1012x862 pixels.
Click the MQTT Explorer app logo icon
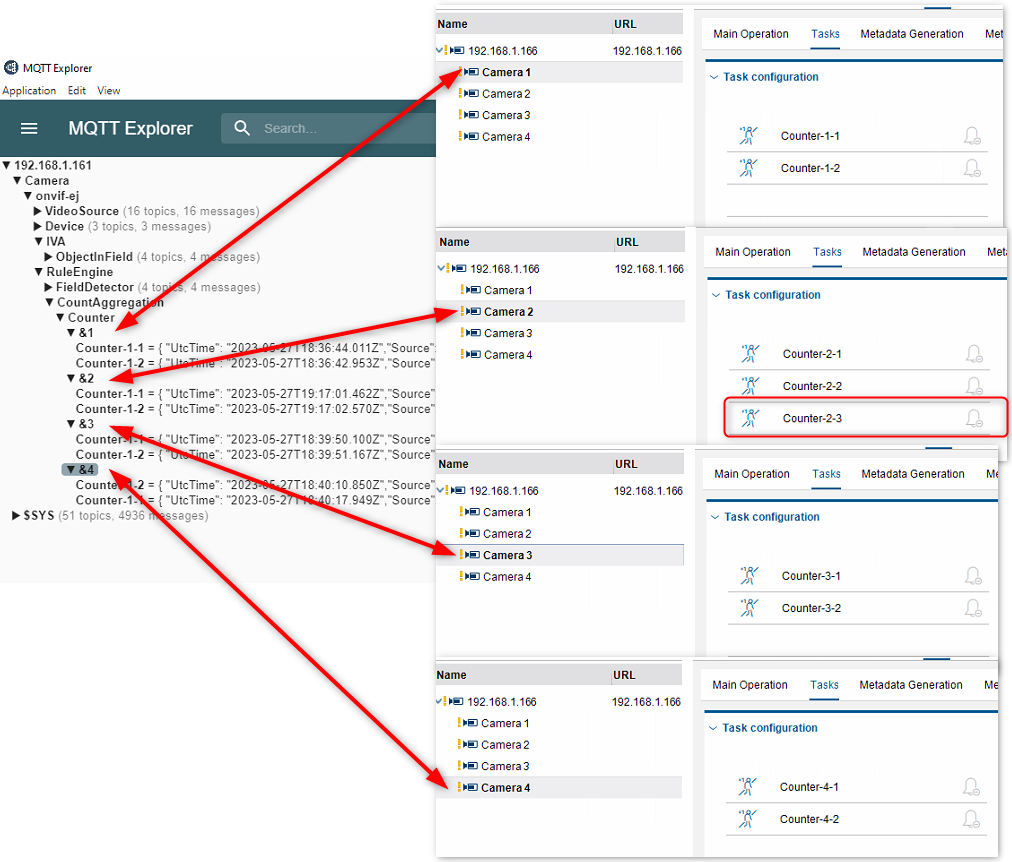(11, 68)
